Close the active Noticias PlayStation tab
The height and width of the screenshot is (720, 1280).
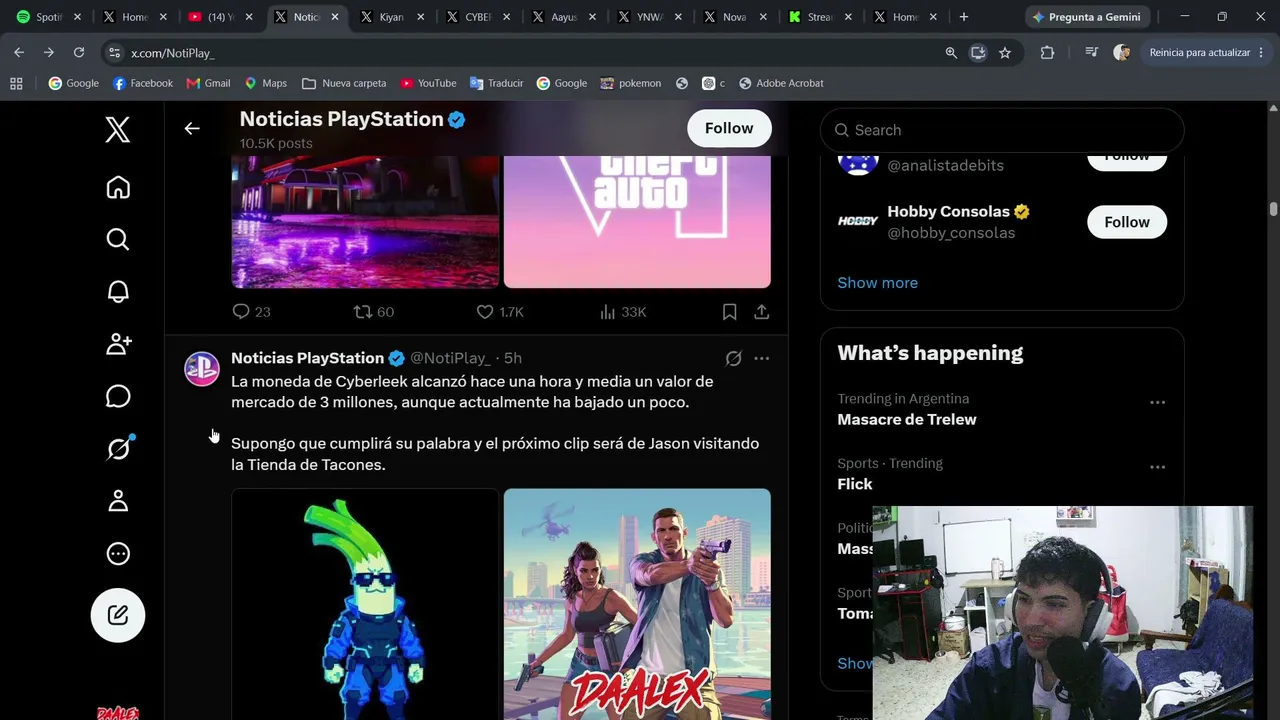tap(335, 17)
